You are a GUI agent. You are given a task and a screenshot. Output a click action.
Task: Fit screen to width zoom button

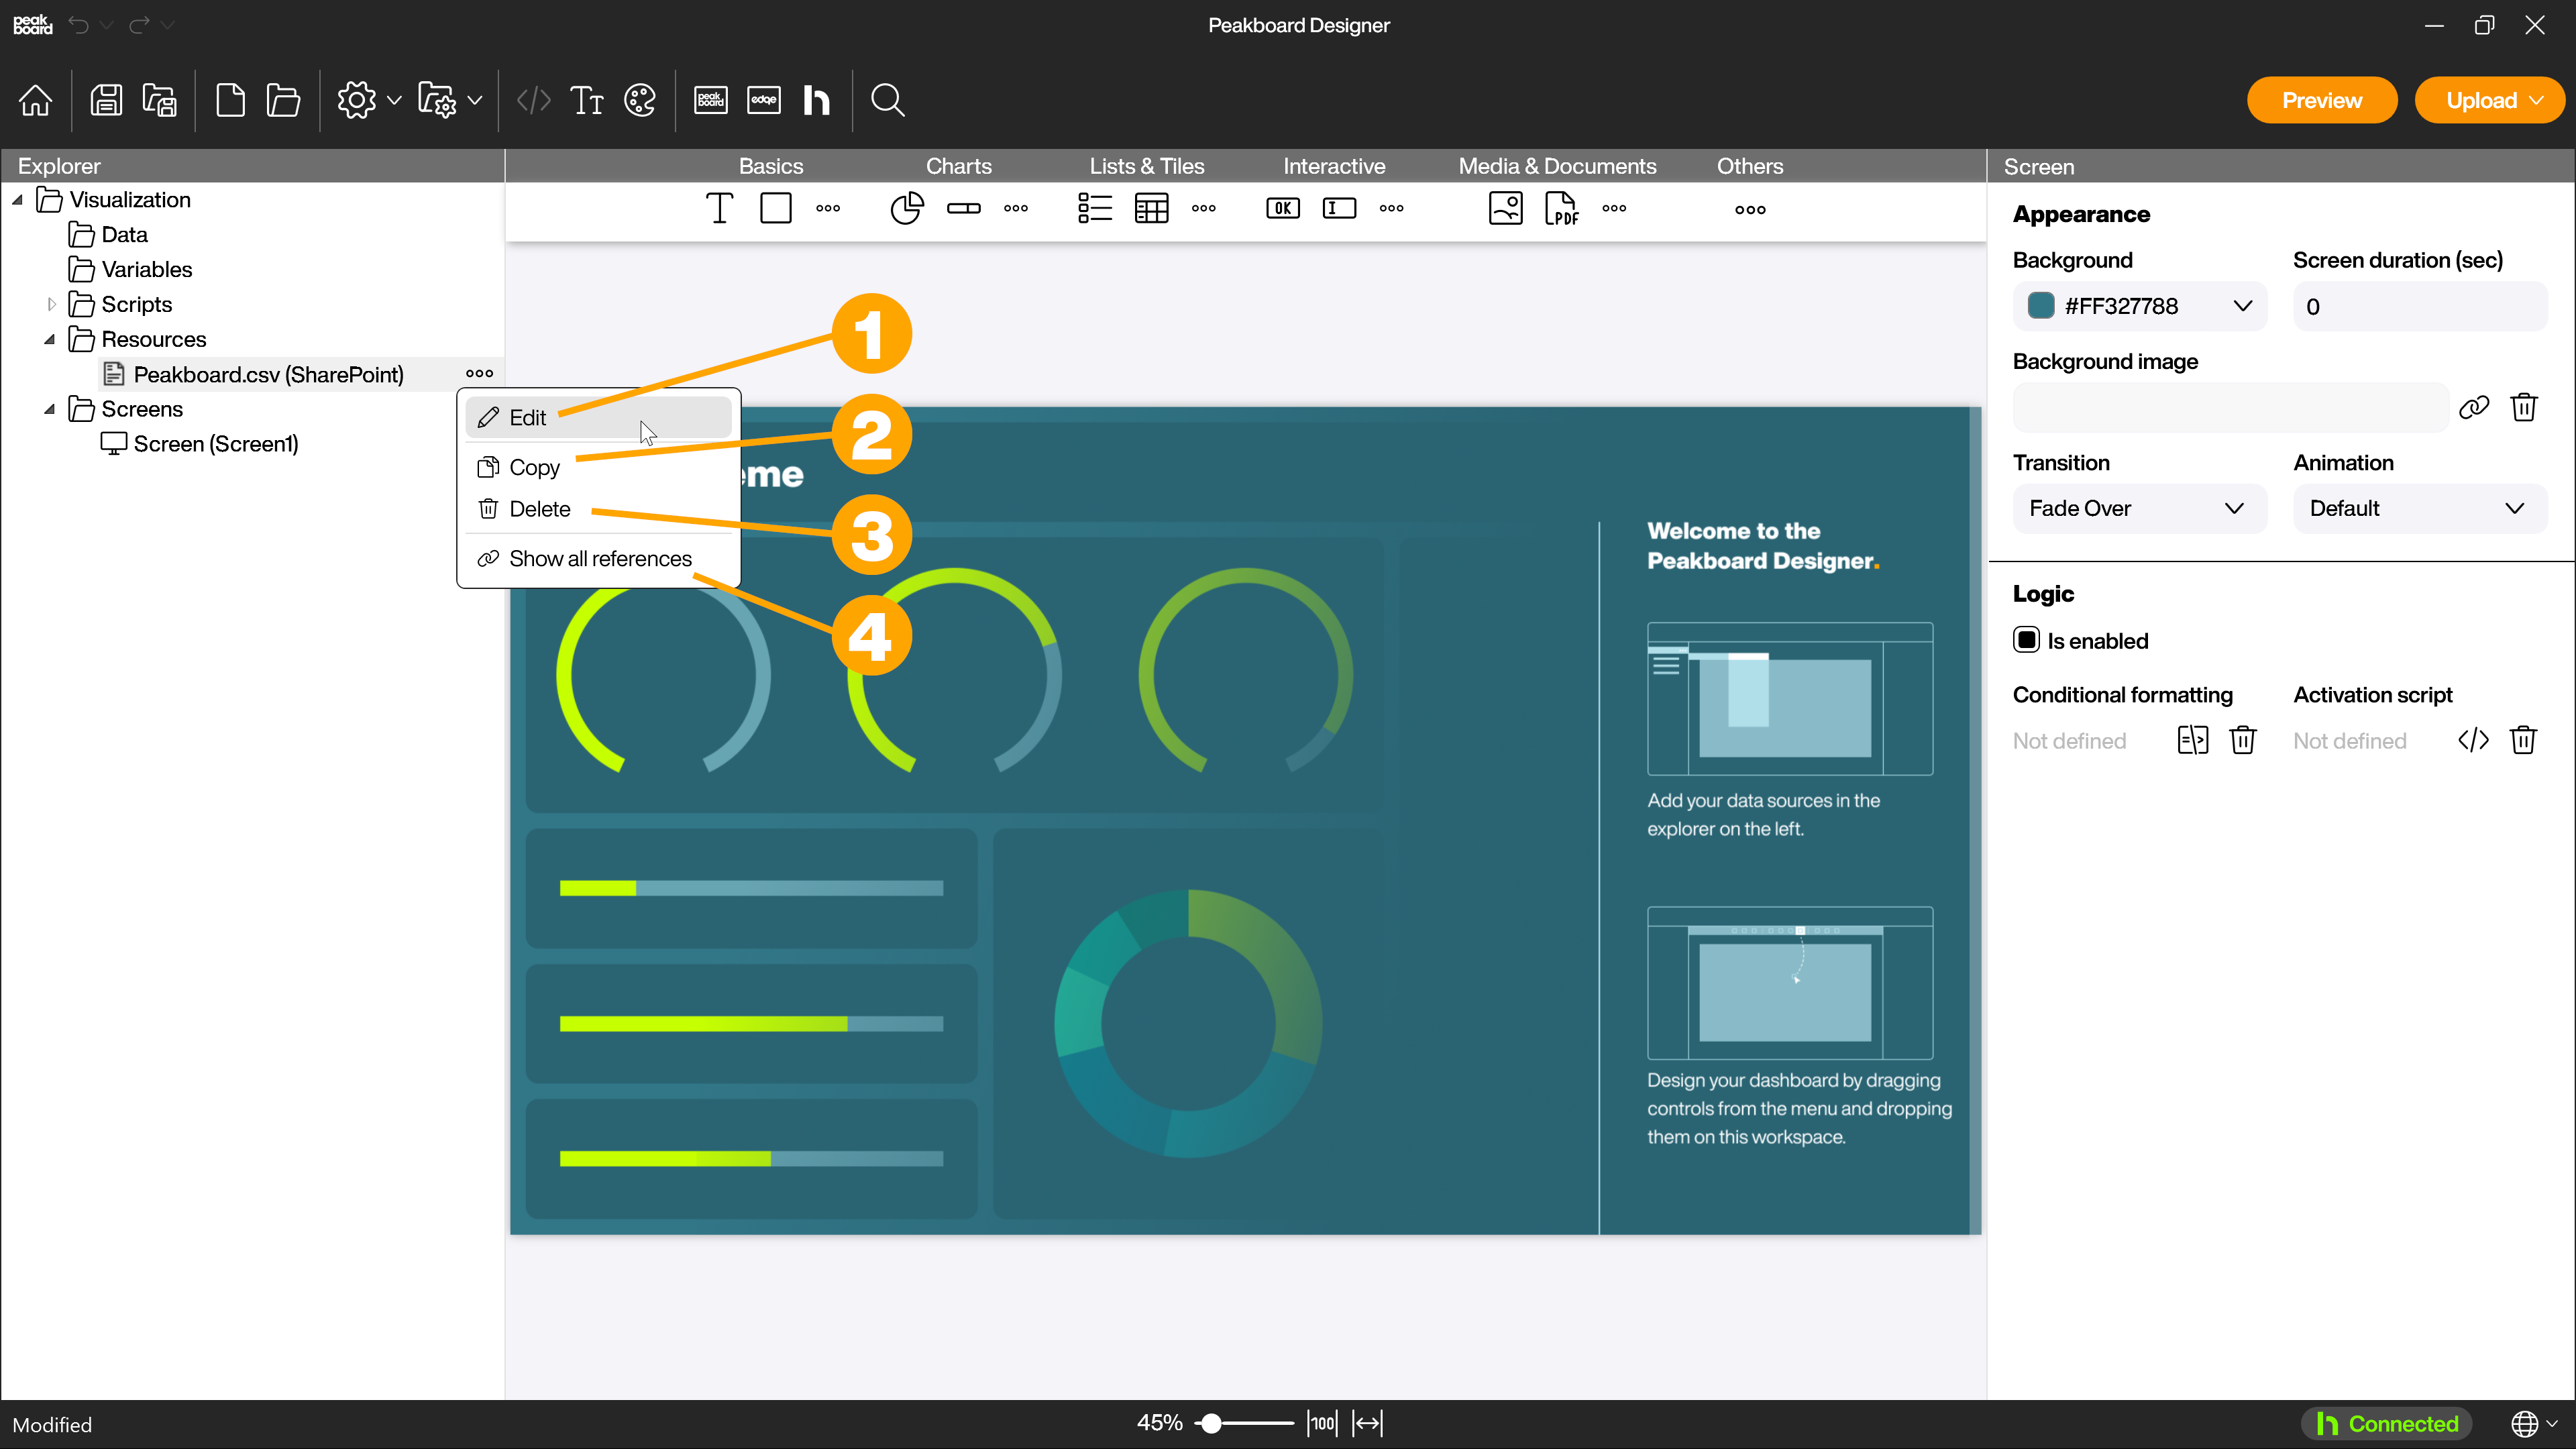click(1367, 1423)
